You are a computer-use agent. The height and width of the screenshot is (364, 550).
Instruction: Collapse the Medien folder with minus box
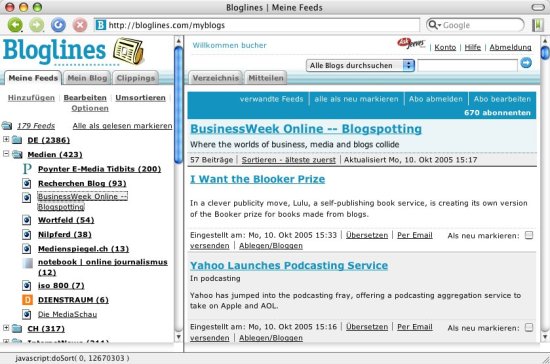pos(6,154)
